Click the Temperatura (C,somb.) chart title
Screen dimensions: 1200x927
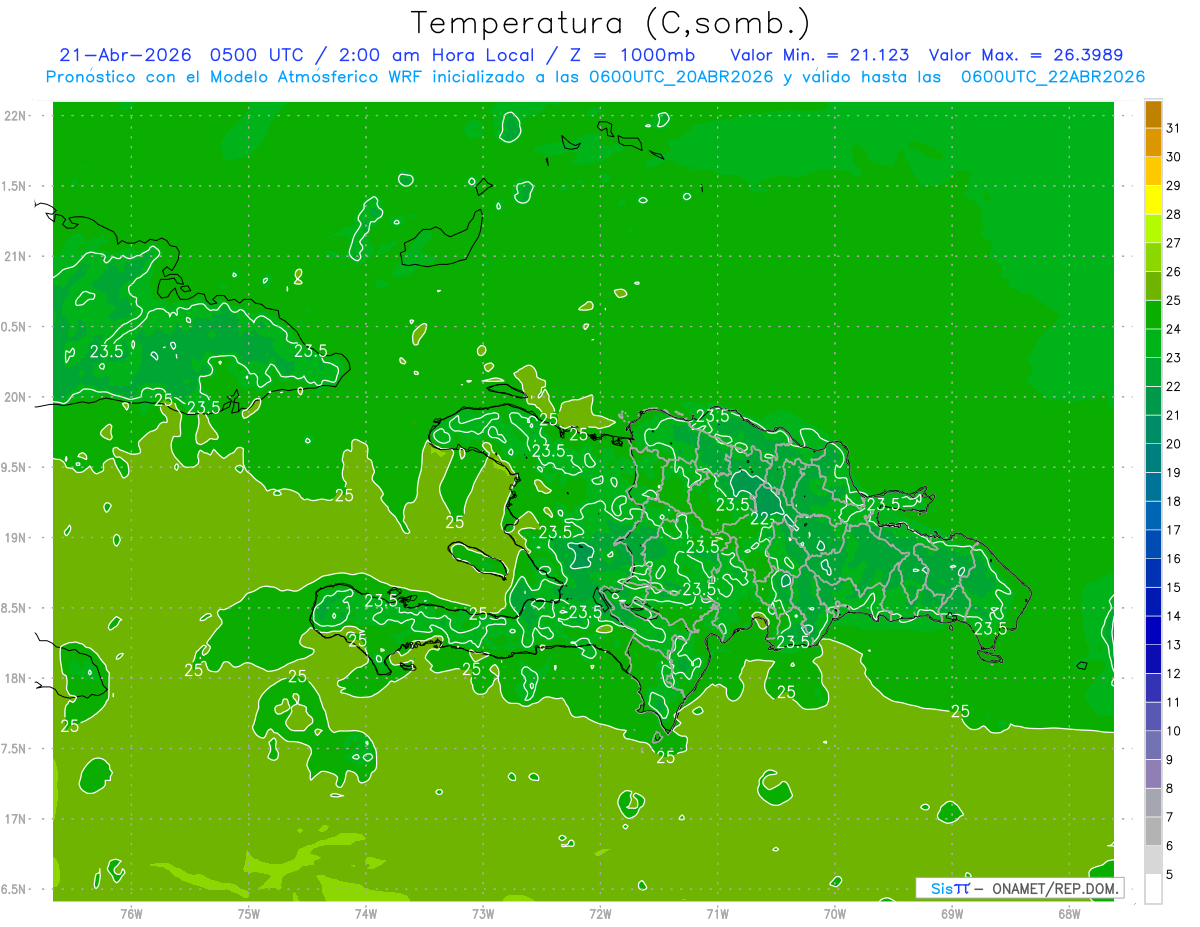point(611,23)
